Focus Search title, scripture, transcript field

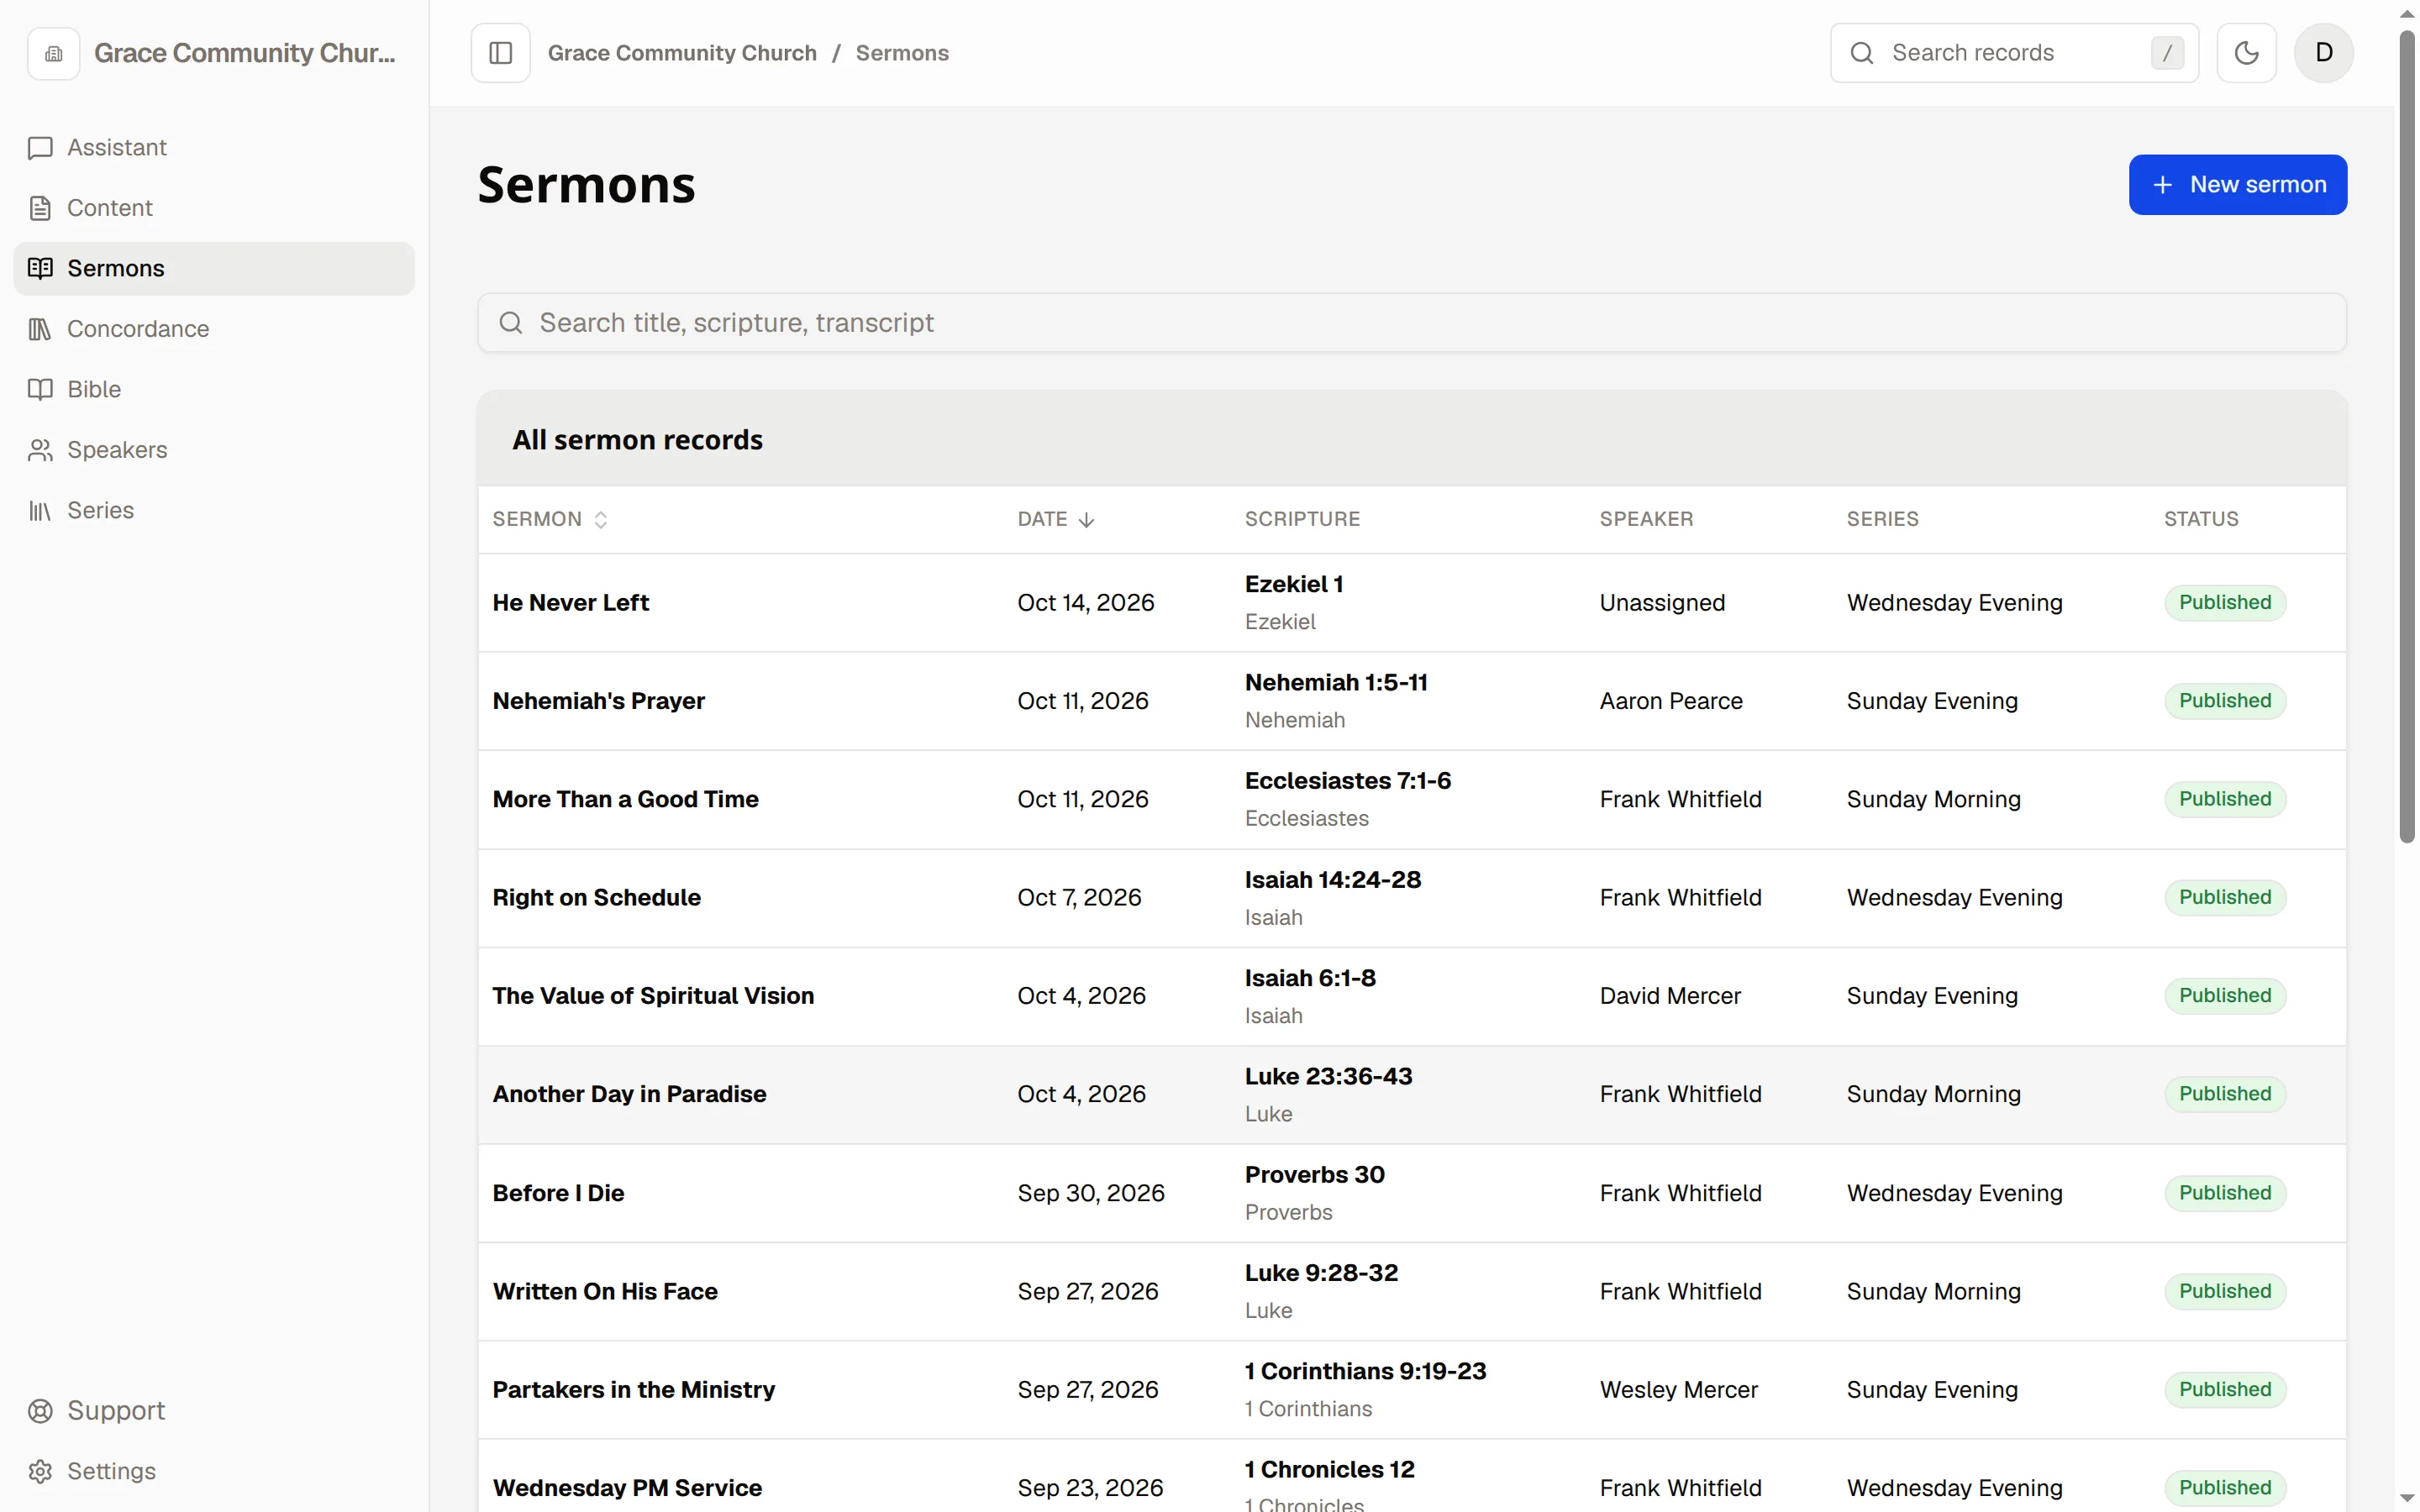click(1411, 323)
